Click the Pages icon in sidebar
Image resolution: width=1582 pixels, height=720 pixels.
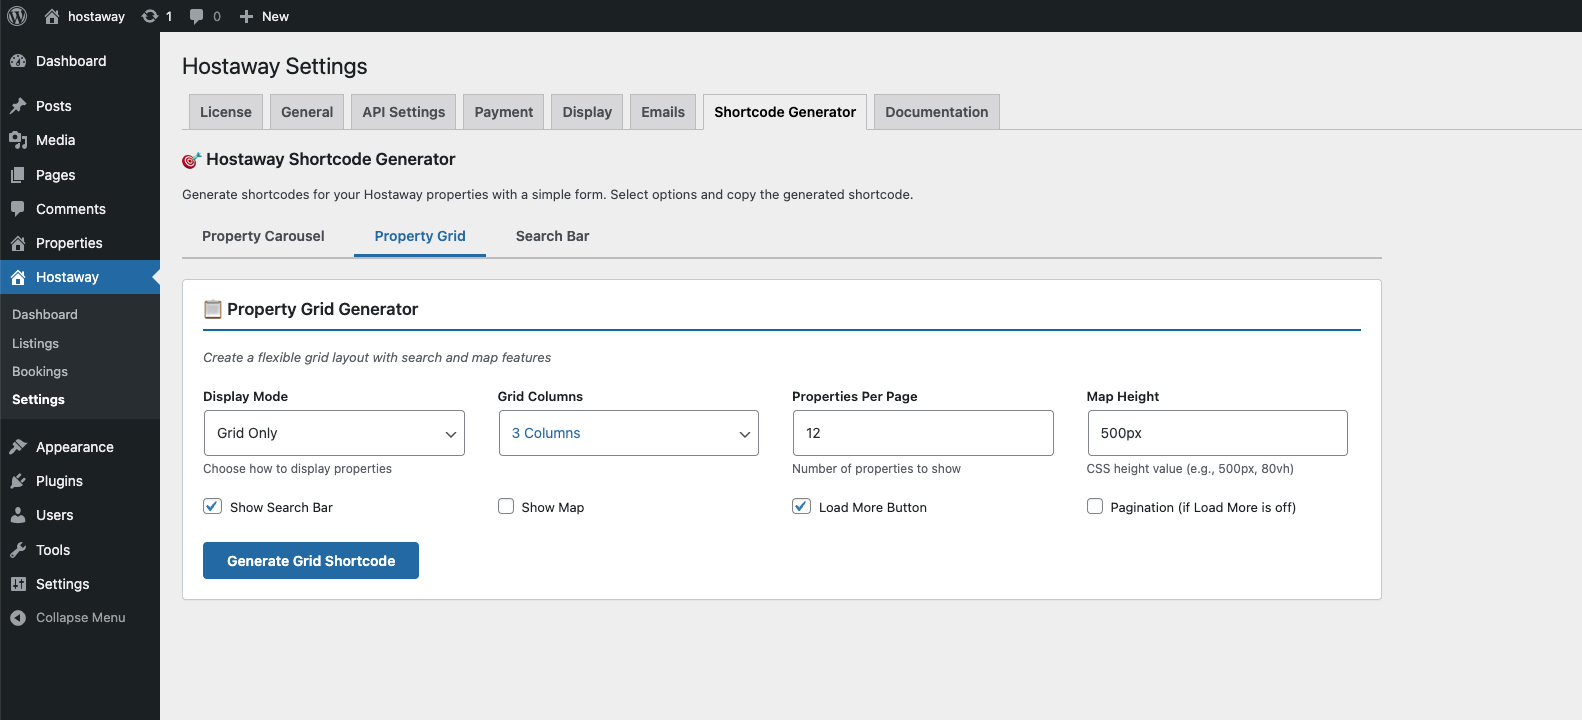pyautogui.click(x=18, y=175)
